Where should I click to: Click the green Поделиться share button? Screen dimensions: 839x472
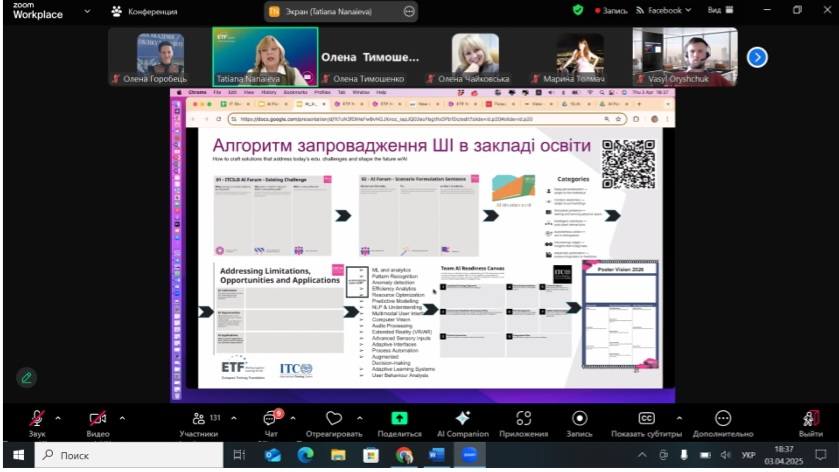[x=399, y=418]
